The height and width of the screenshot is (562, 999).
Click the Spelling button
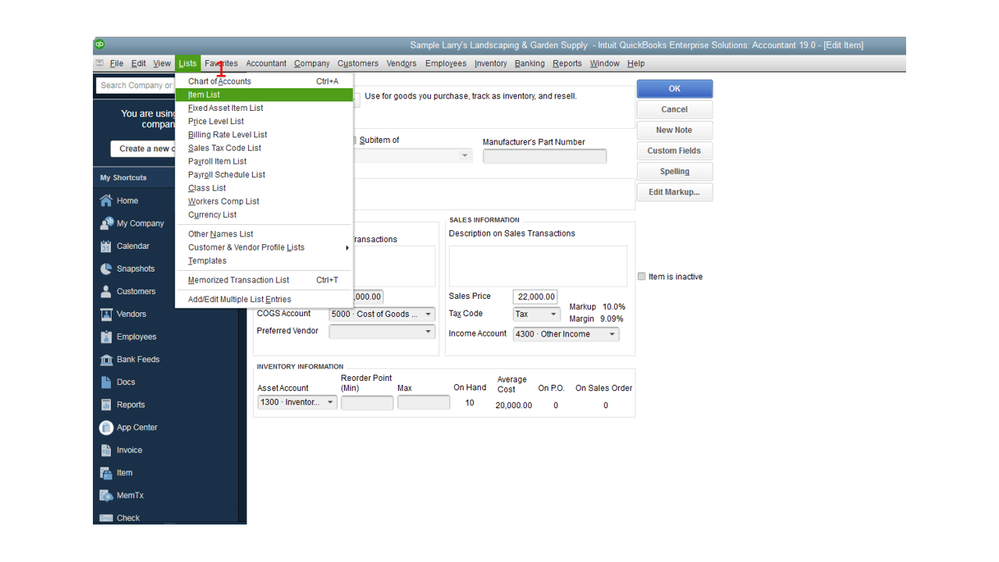coord(675,171)
